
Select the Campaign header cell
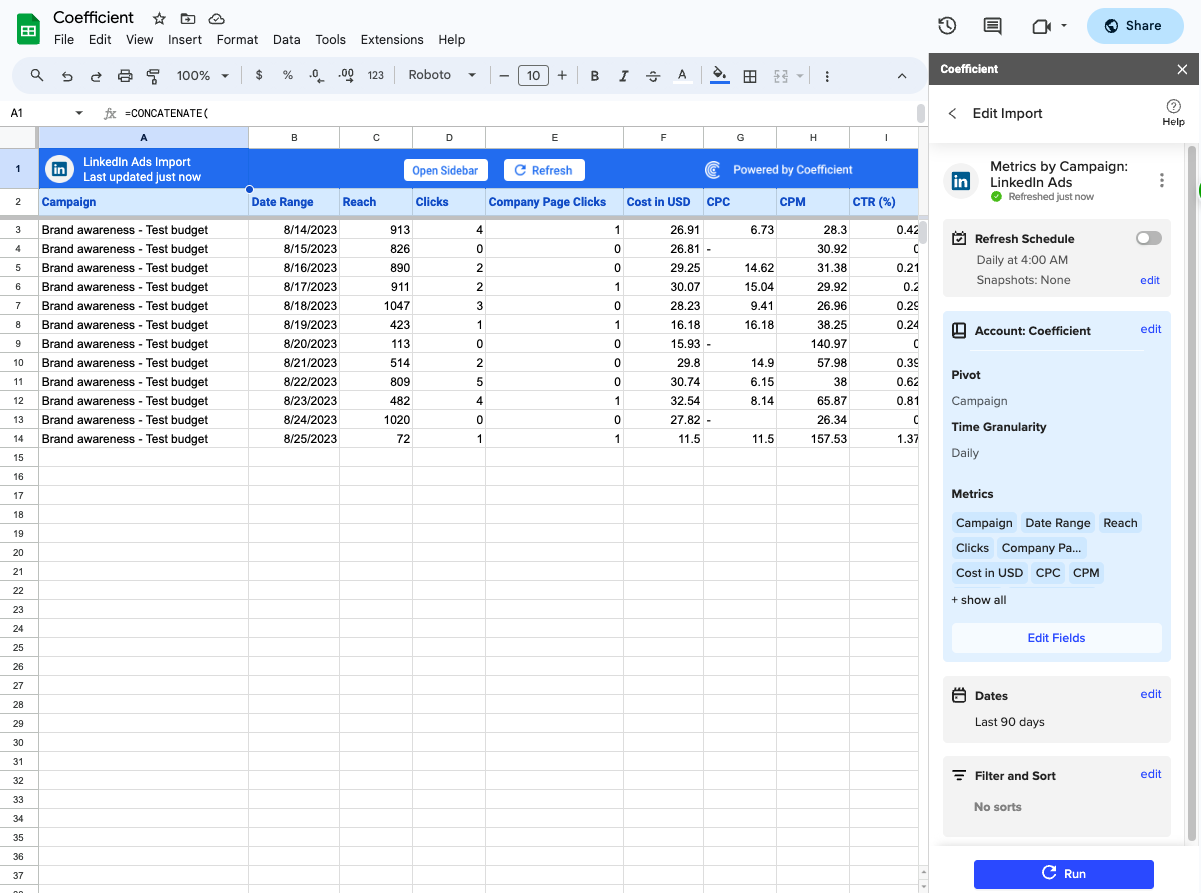pos(144,201)
